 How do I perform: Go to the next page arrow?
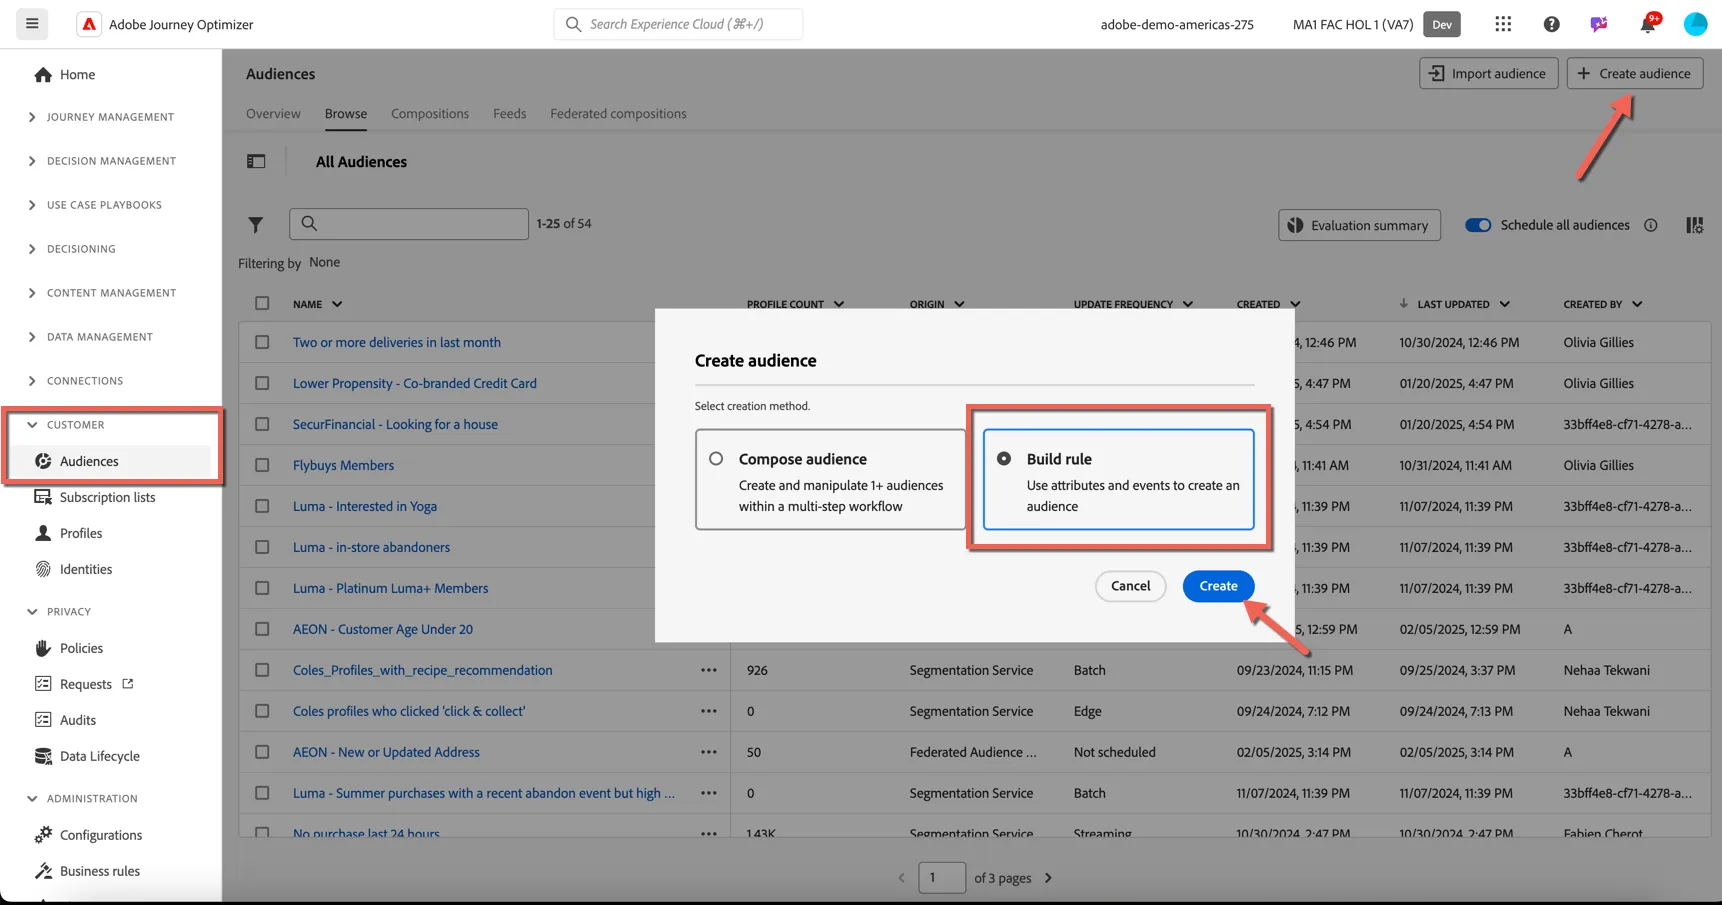coord(1048,878)
